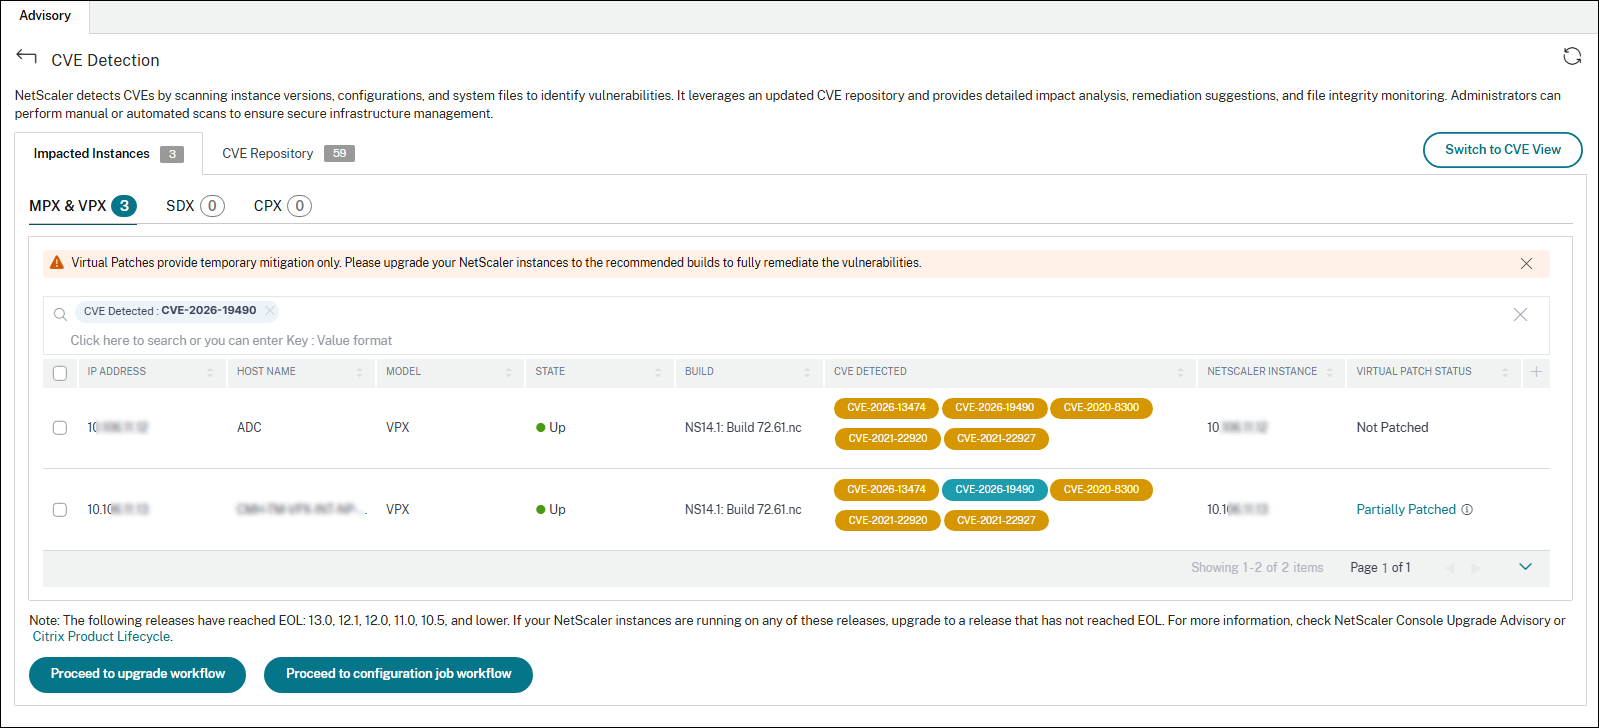Check the ADC instance row
The image size is (1599, 728).
(60, 427)
